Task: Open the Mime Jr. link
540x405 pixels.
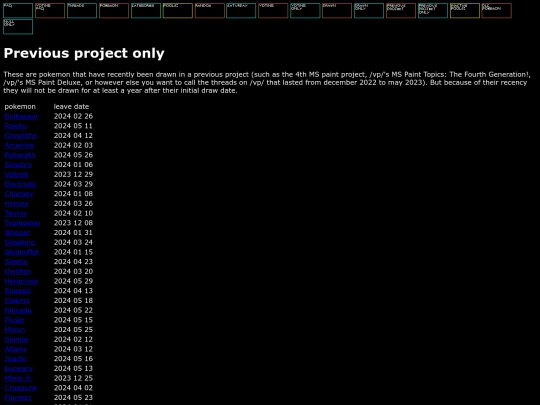Action: pyautogui.click(x=18, y=378)
